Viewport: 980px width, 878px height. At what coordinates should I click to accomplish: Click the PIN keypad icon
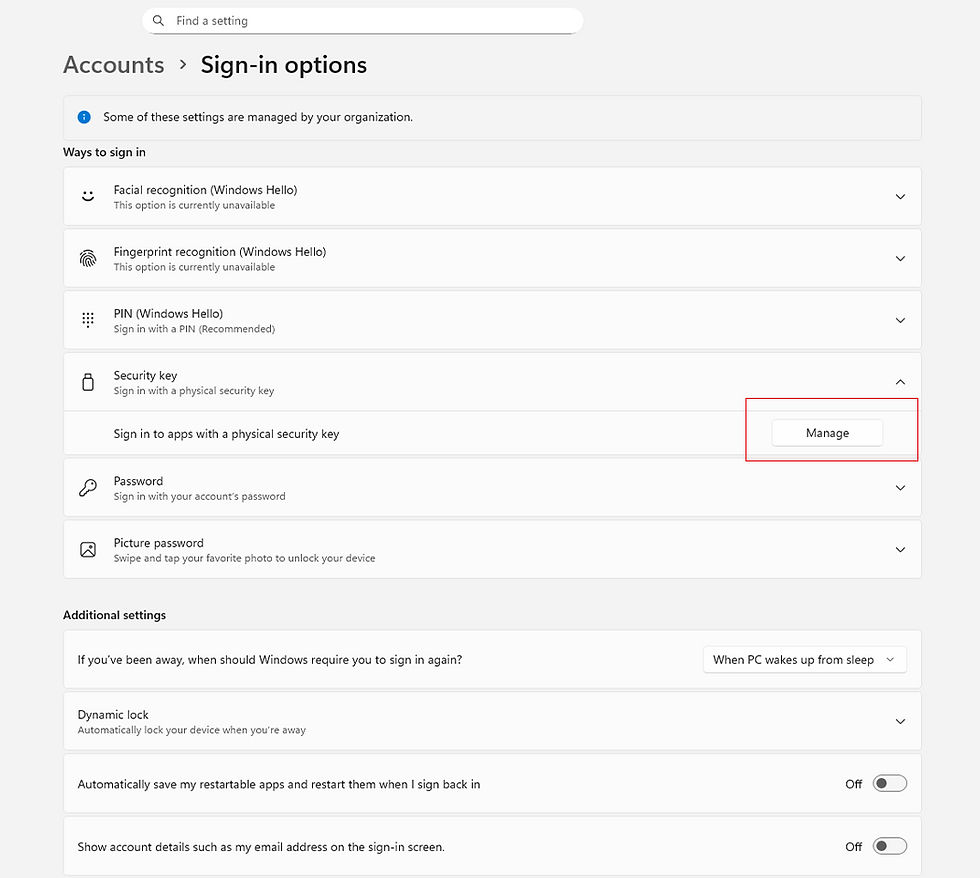[88, 320]
